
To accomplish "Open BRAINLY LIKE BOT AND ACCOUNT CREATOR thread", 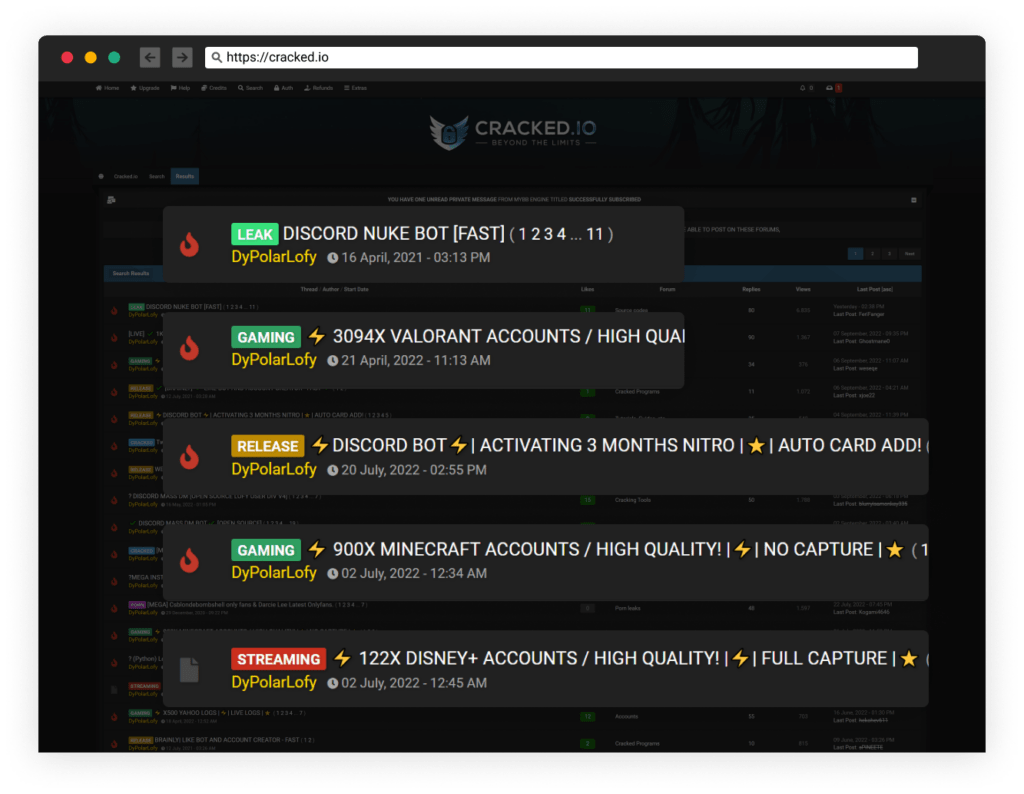I will point(227,740).
